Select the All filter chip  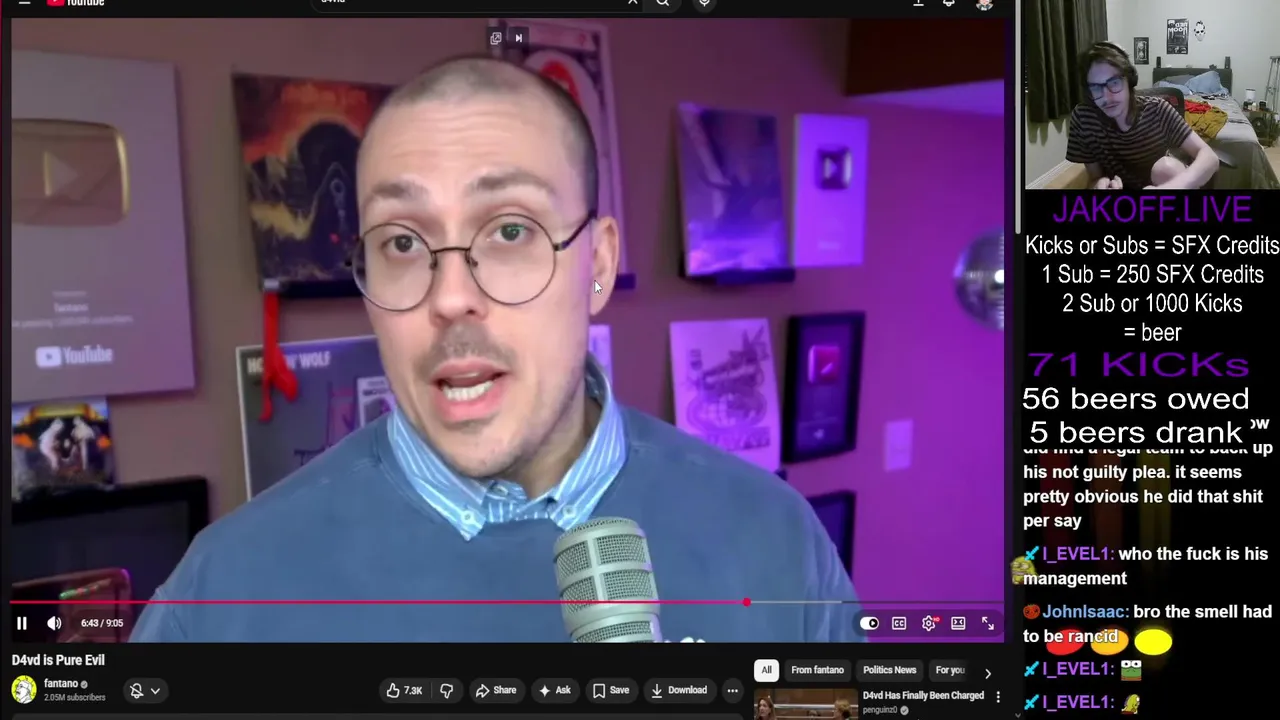pos(766,670)
